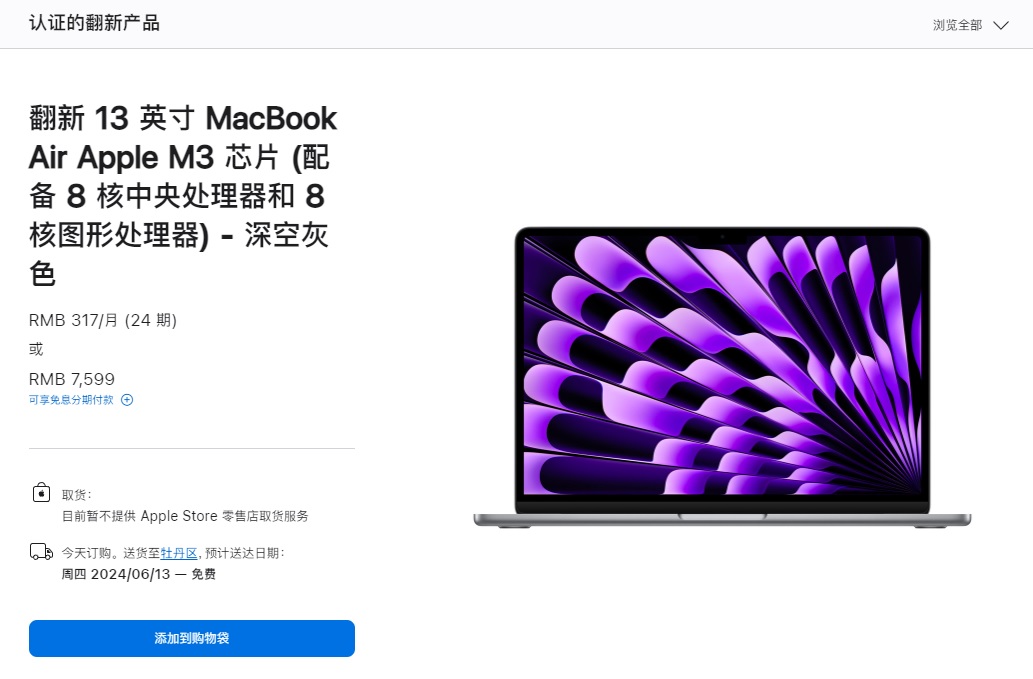Image resolution: width=1033 pixels, height=679 pixels.
Task: Expand the chevron next to 浏览全部
Action: pos(1001,26)
